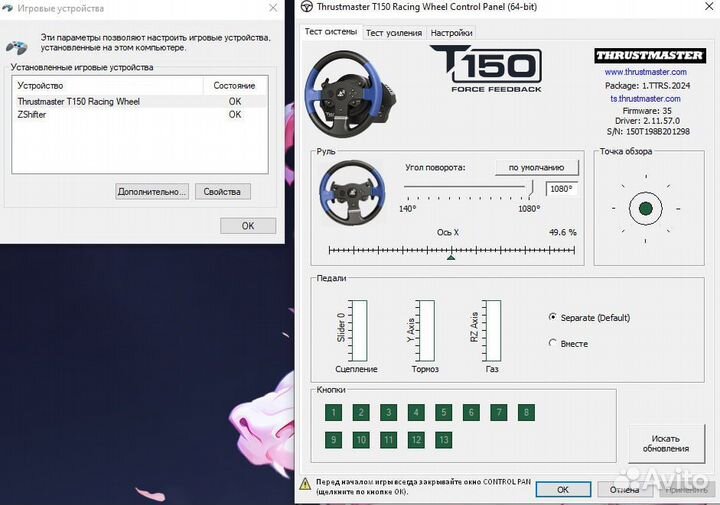Click the T150 Force Feedback logo
This screenshot has width=720, height=505.
486,69
